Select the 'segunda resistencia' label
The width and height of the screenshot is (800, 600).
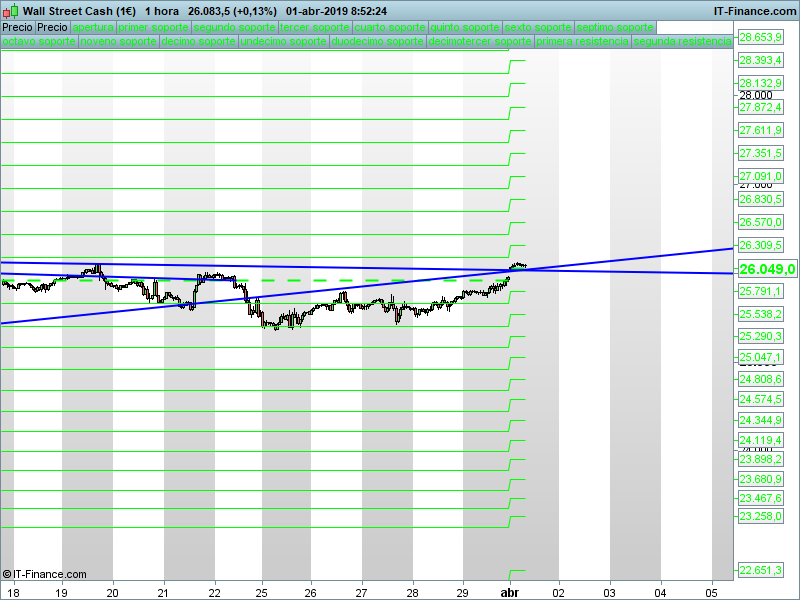(x=682, y=42)
